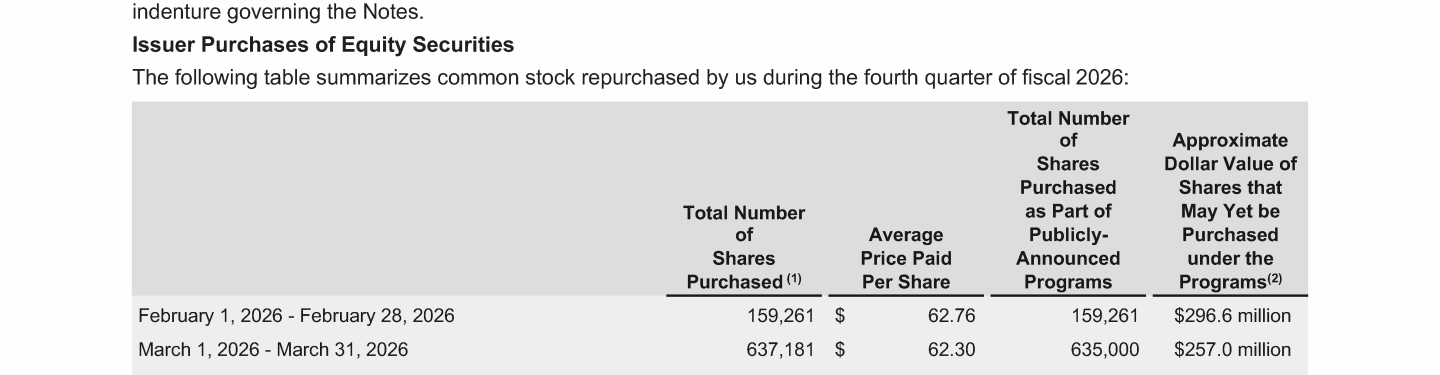Click the Total Number of Shares Purchased header
This screenshot has width=1440, height=375.
click(x=744, y=247)
